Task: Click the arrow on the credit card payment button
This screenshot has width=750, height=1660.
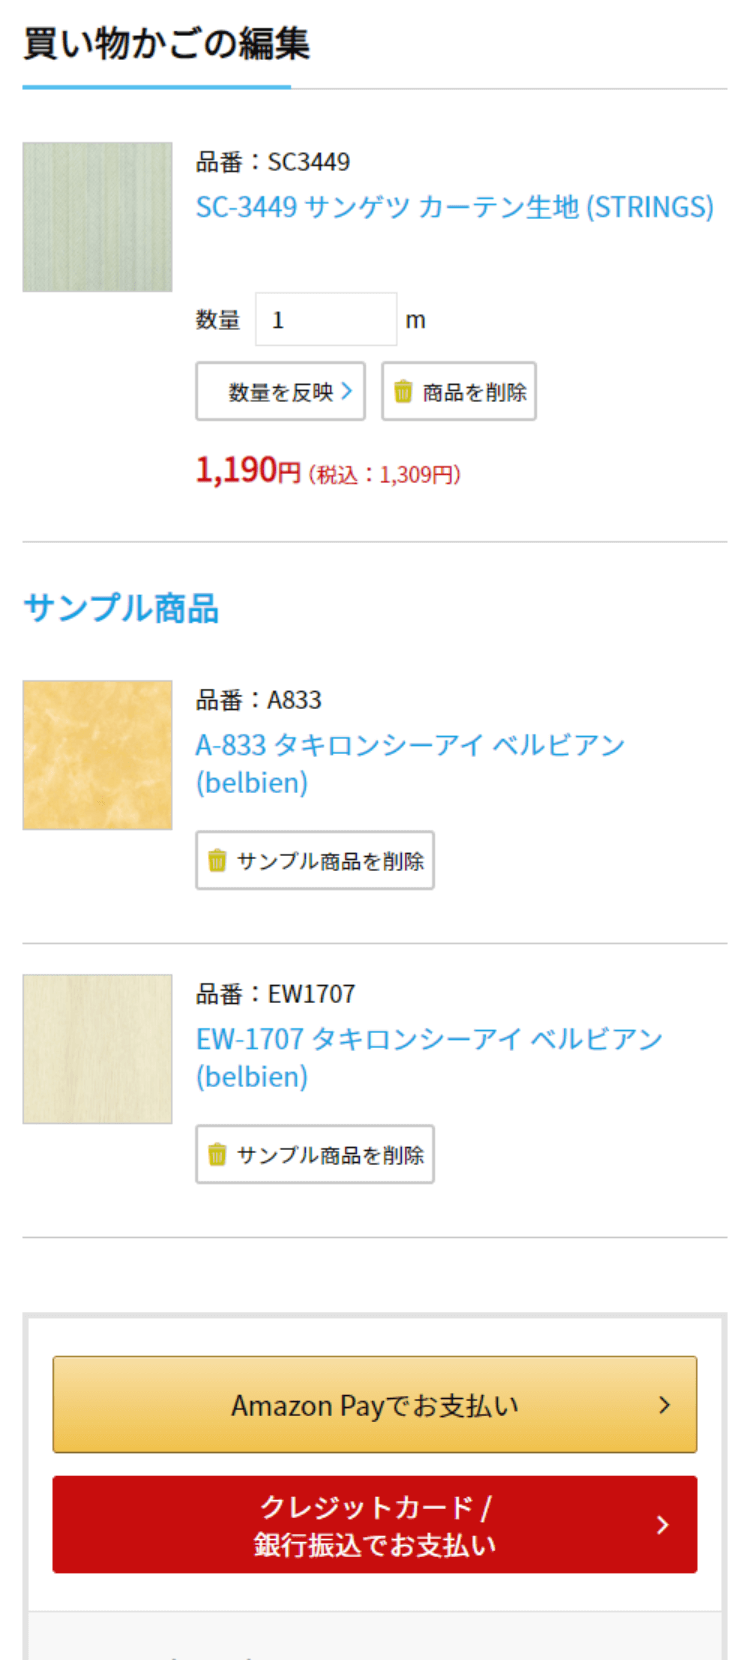Action: click(661, 1524)
